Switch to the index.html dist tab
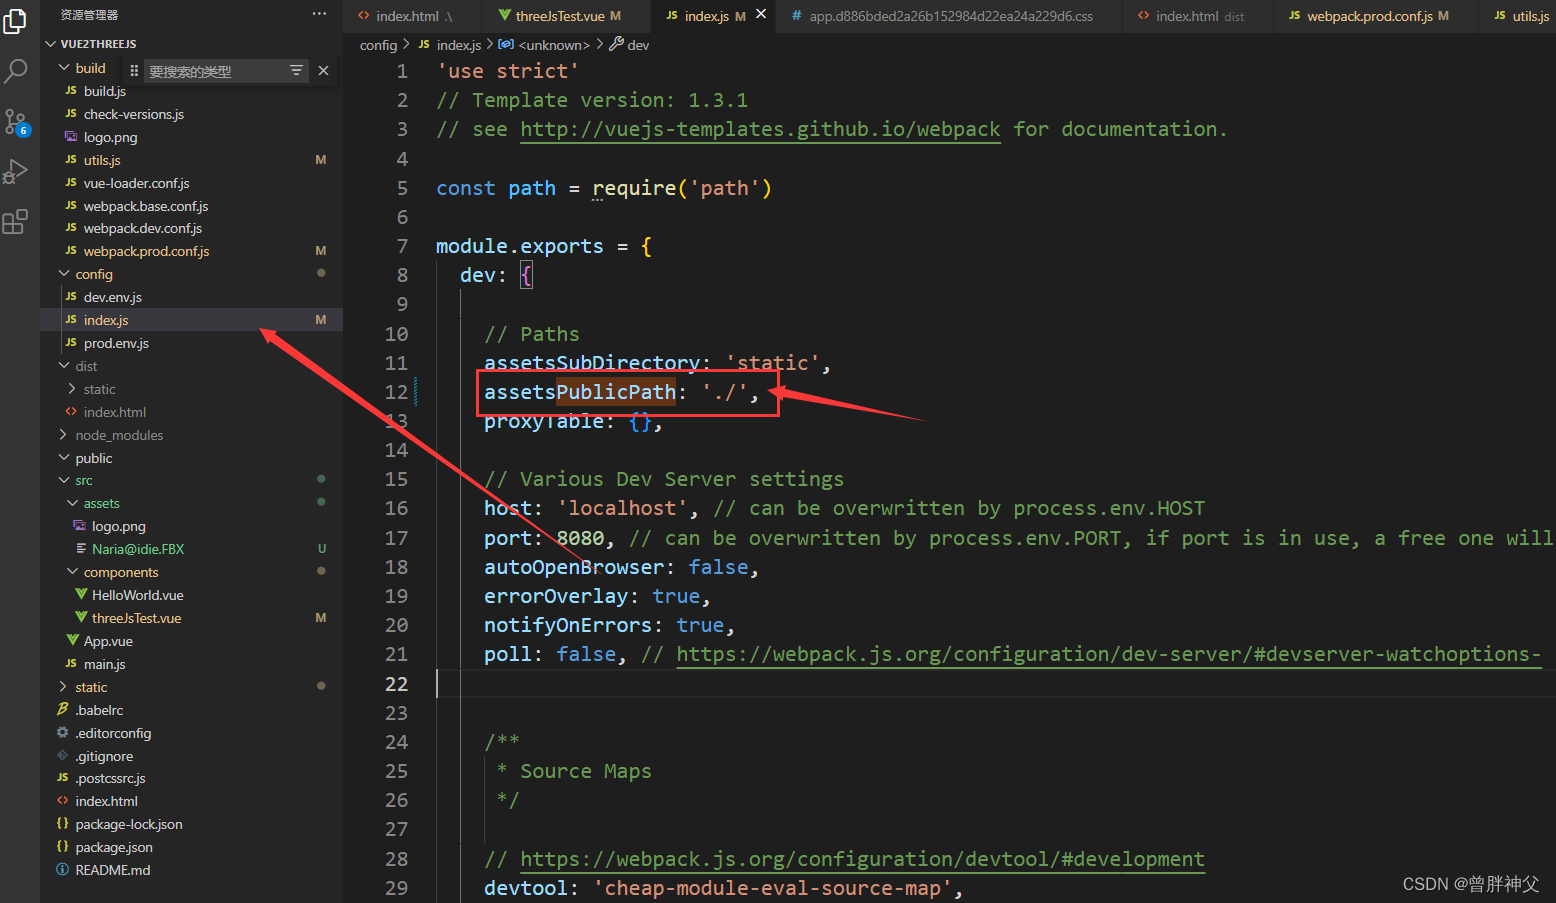Screen dimensions: 1556x903 (x=1199, y=16)
